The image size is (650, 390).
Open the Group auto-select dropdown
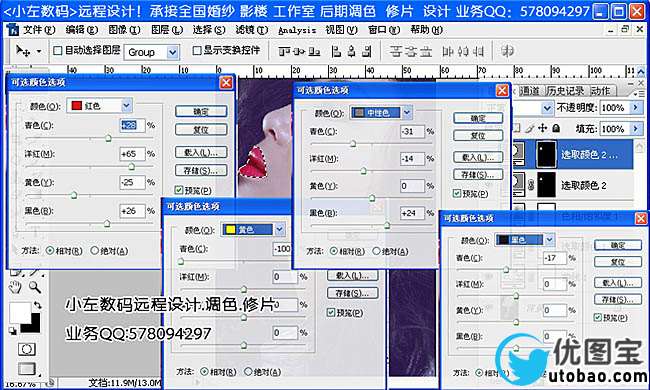[x=172, y=52]
